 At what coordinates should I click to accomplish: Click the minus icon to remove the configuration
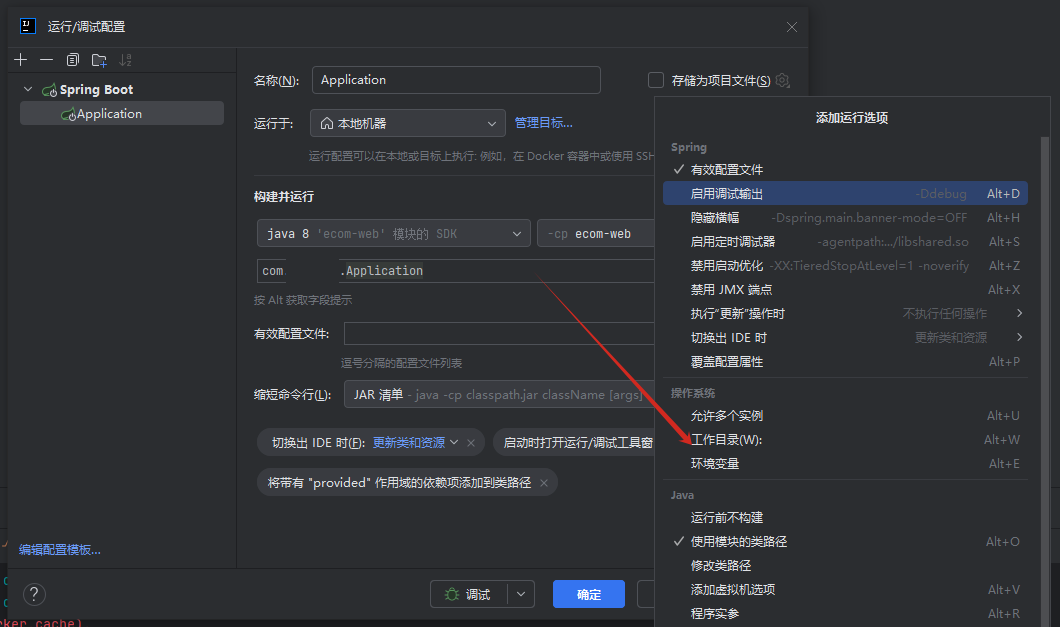tap(46, 60)
